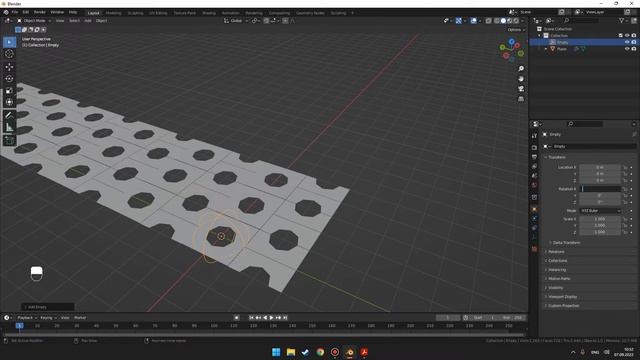Click the viewport zoom magnifier icon
Screen dimensions: 640x360
pyautogui.click(x=521, y=69)
